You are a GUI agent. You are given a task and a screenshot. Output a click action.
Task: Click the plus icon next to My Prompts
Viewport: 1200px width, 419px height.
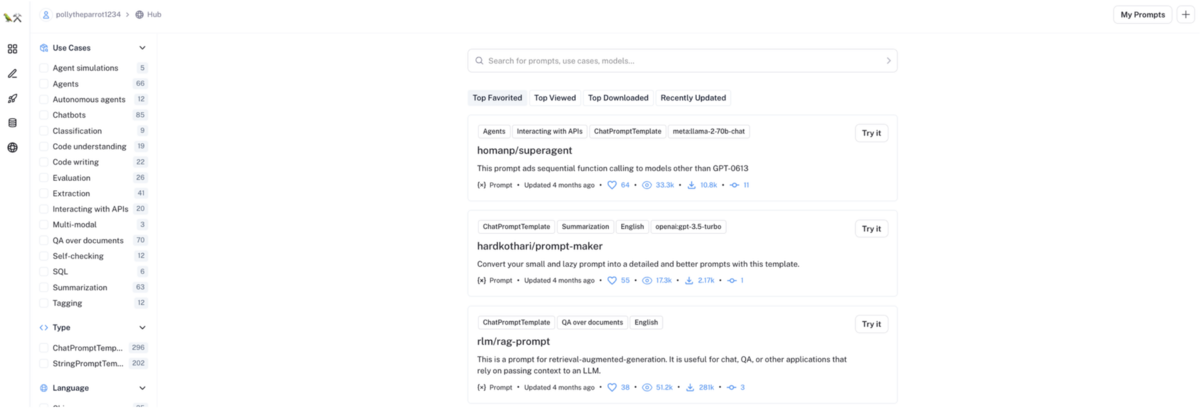[x=1186, y=15]
